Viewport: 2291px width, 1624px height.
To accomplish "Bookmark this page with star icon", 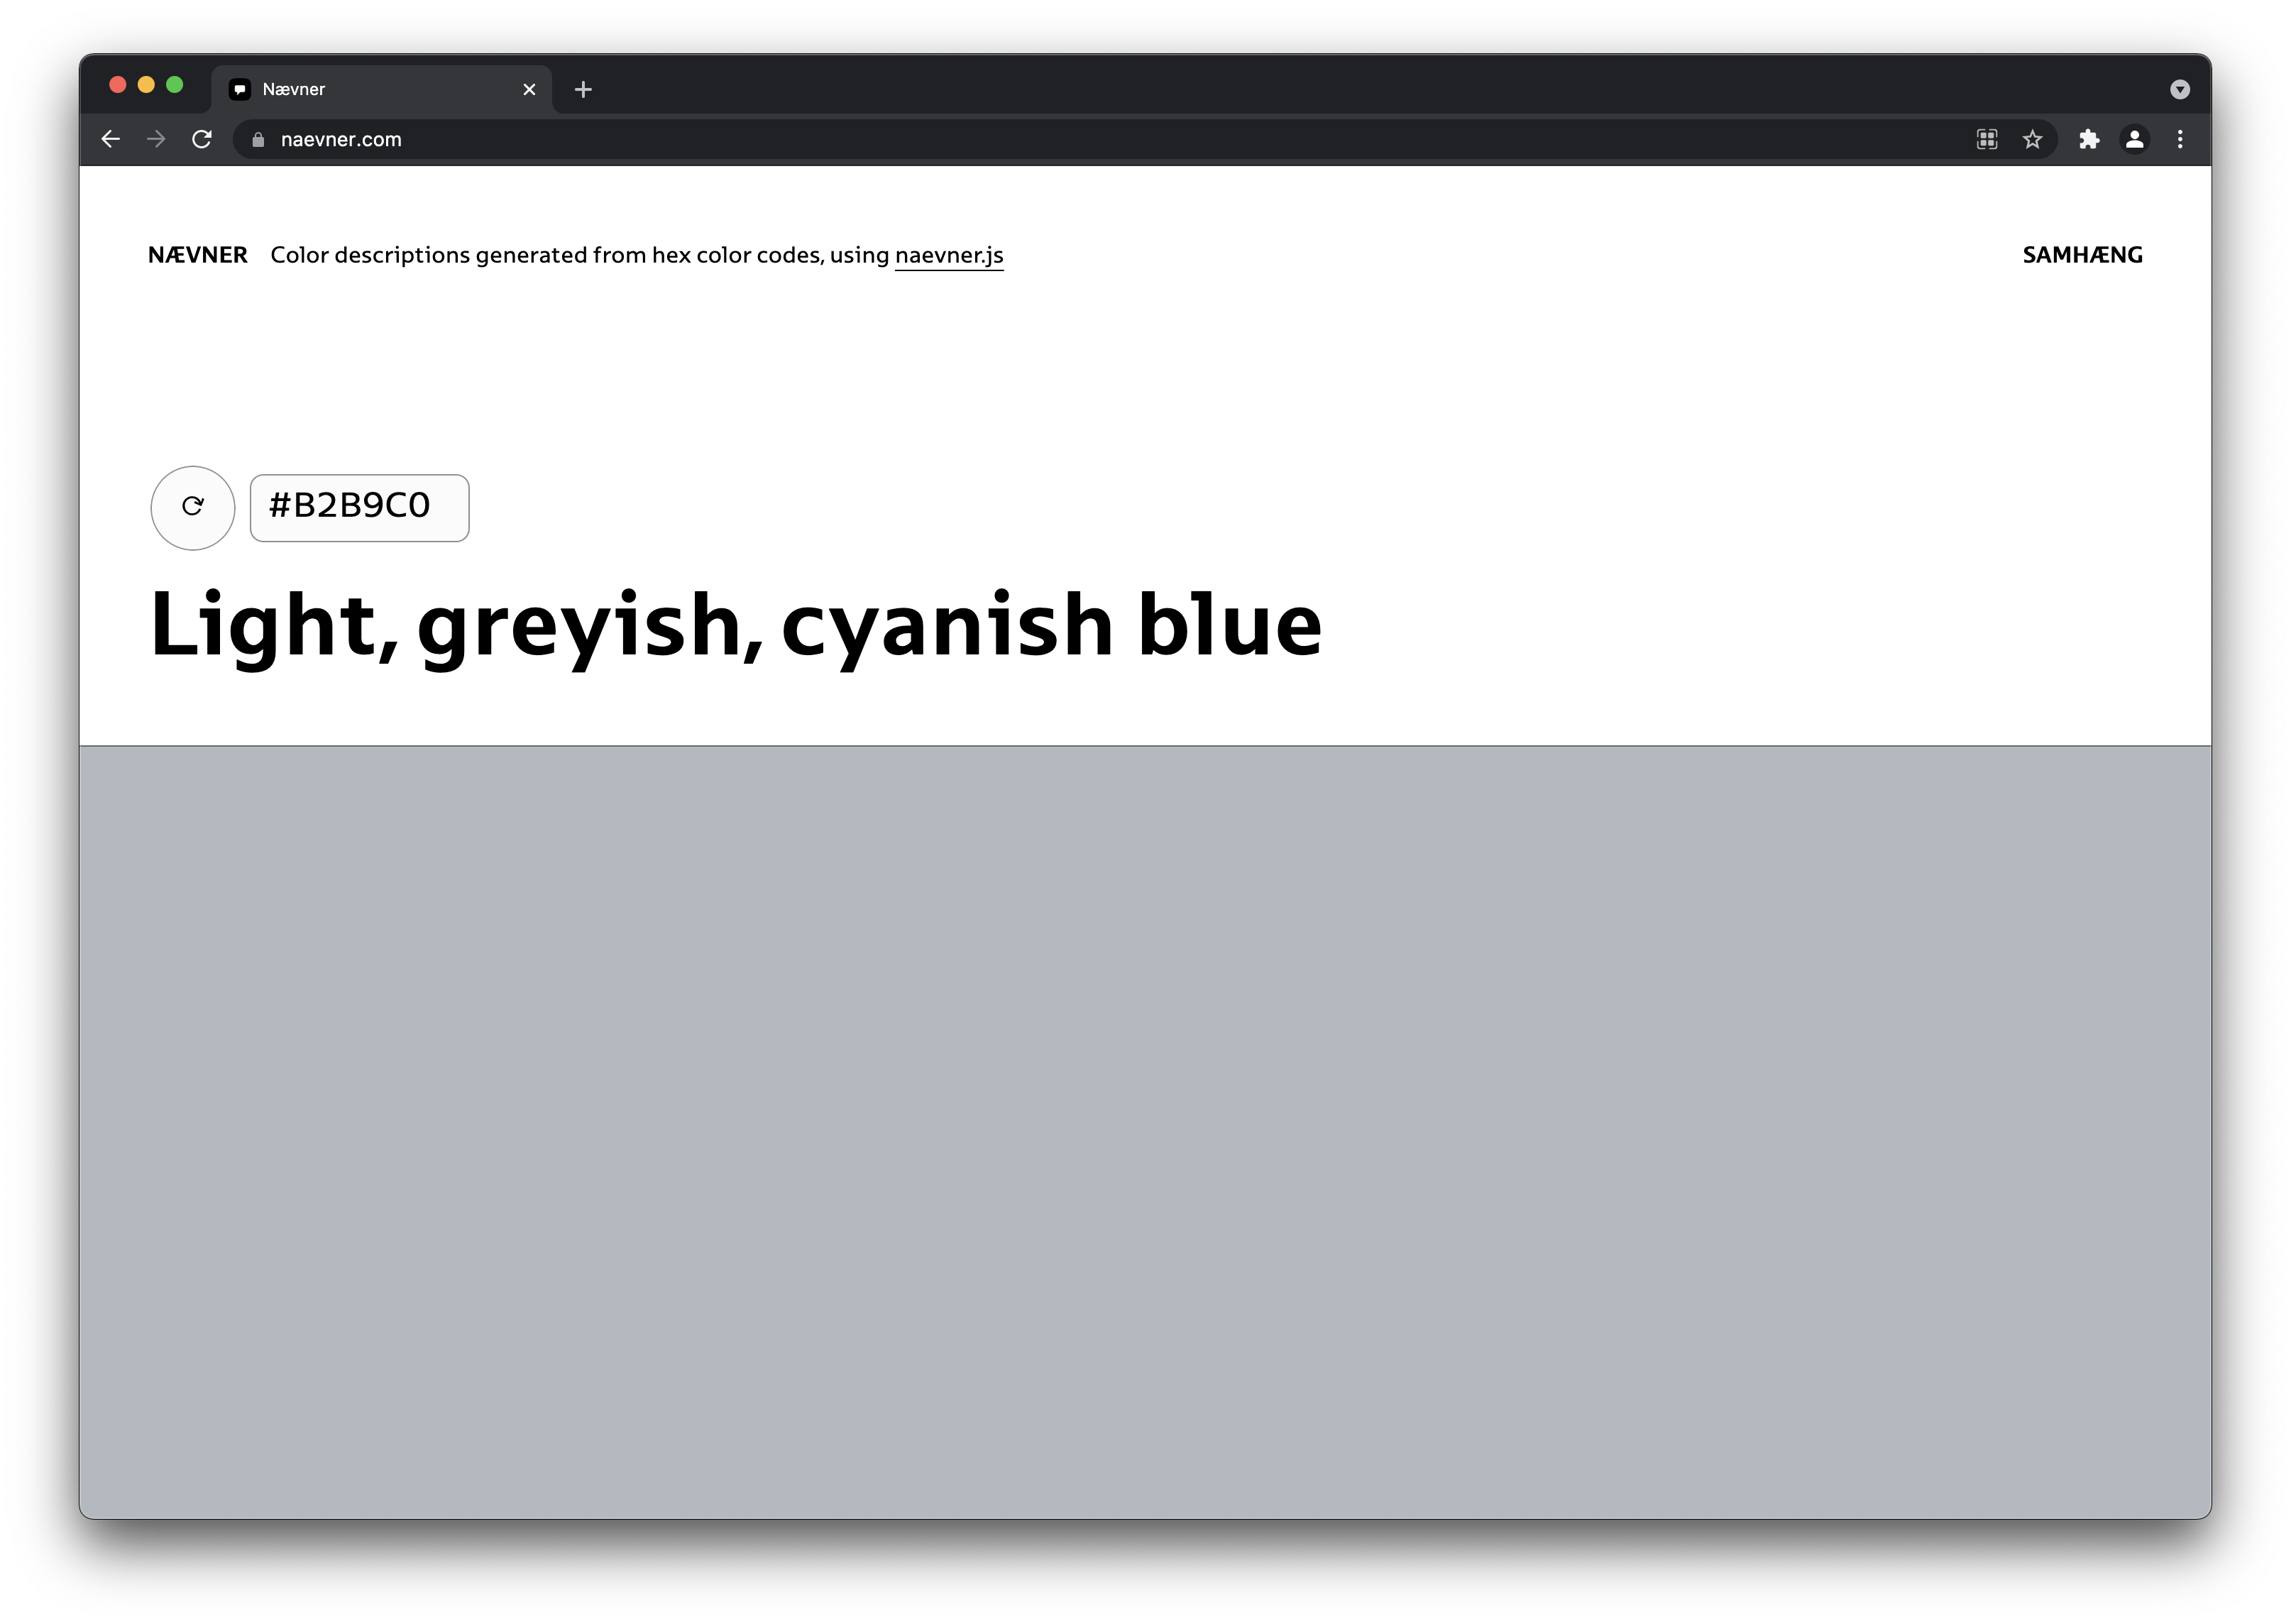I will [2032, 139].
